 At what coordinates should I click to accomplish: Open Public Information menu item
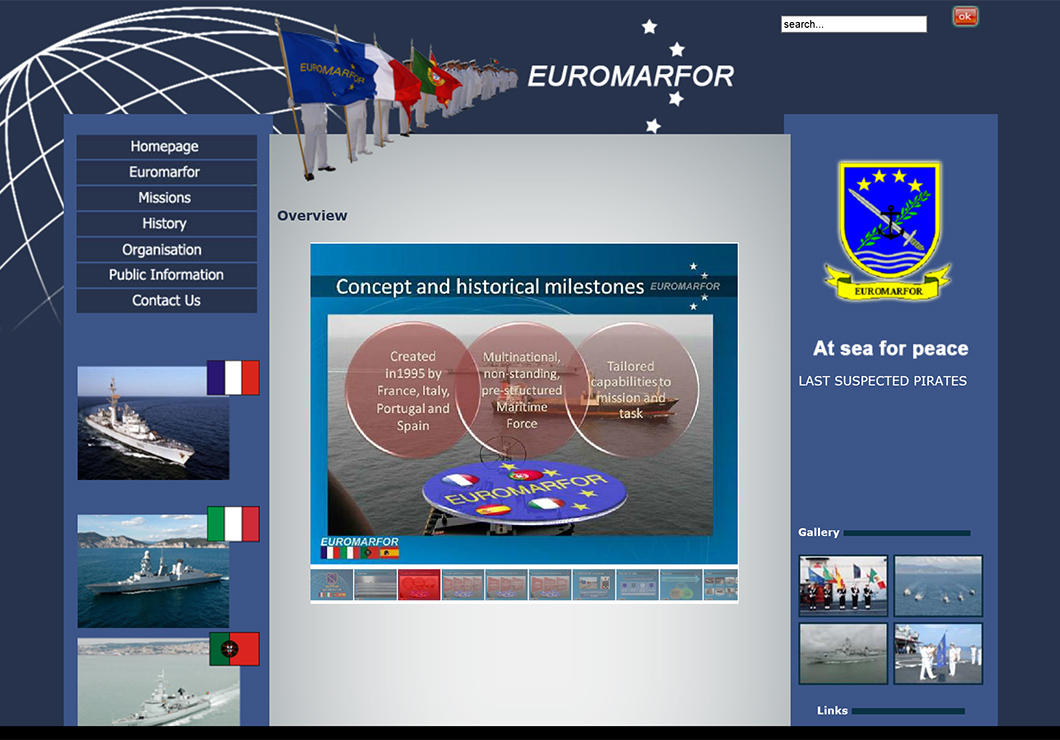click(x=166, y=275)
